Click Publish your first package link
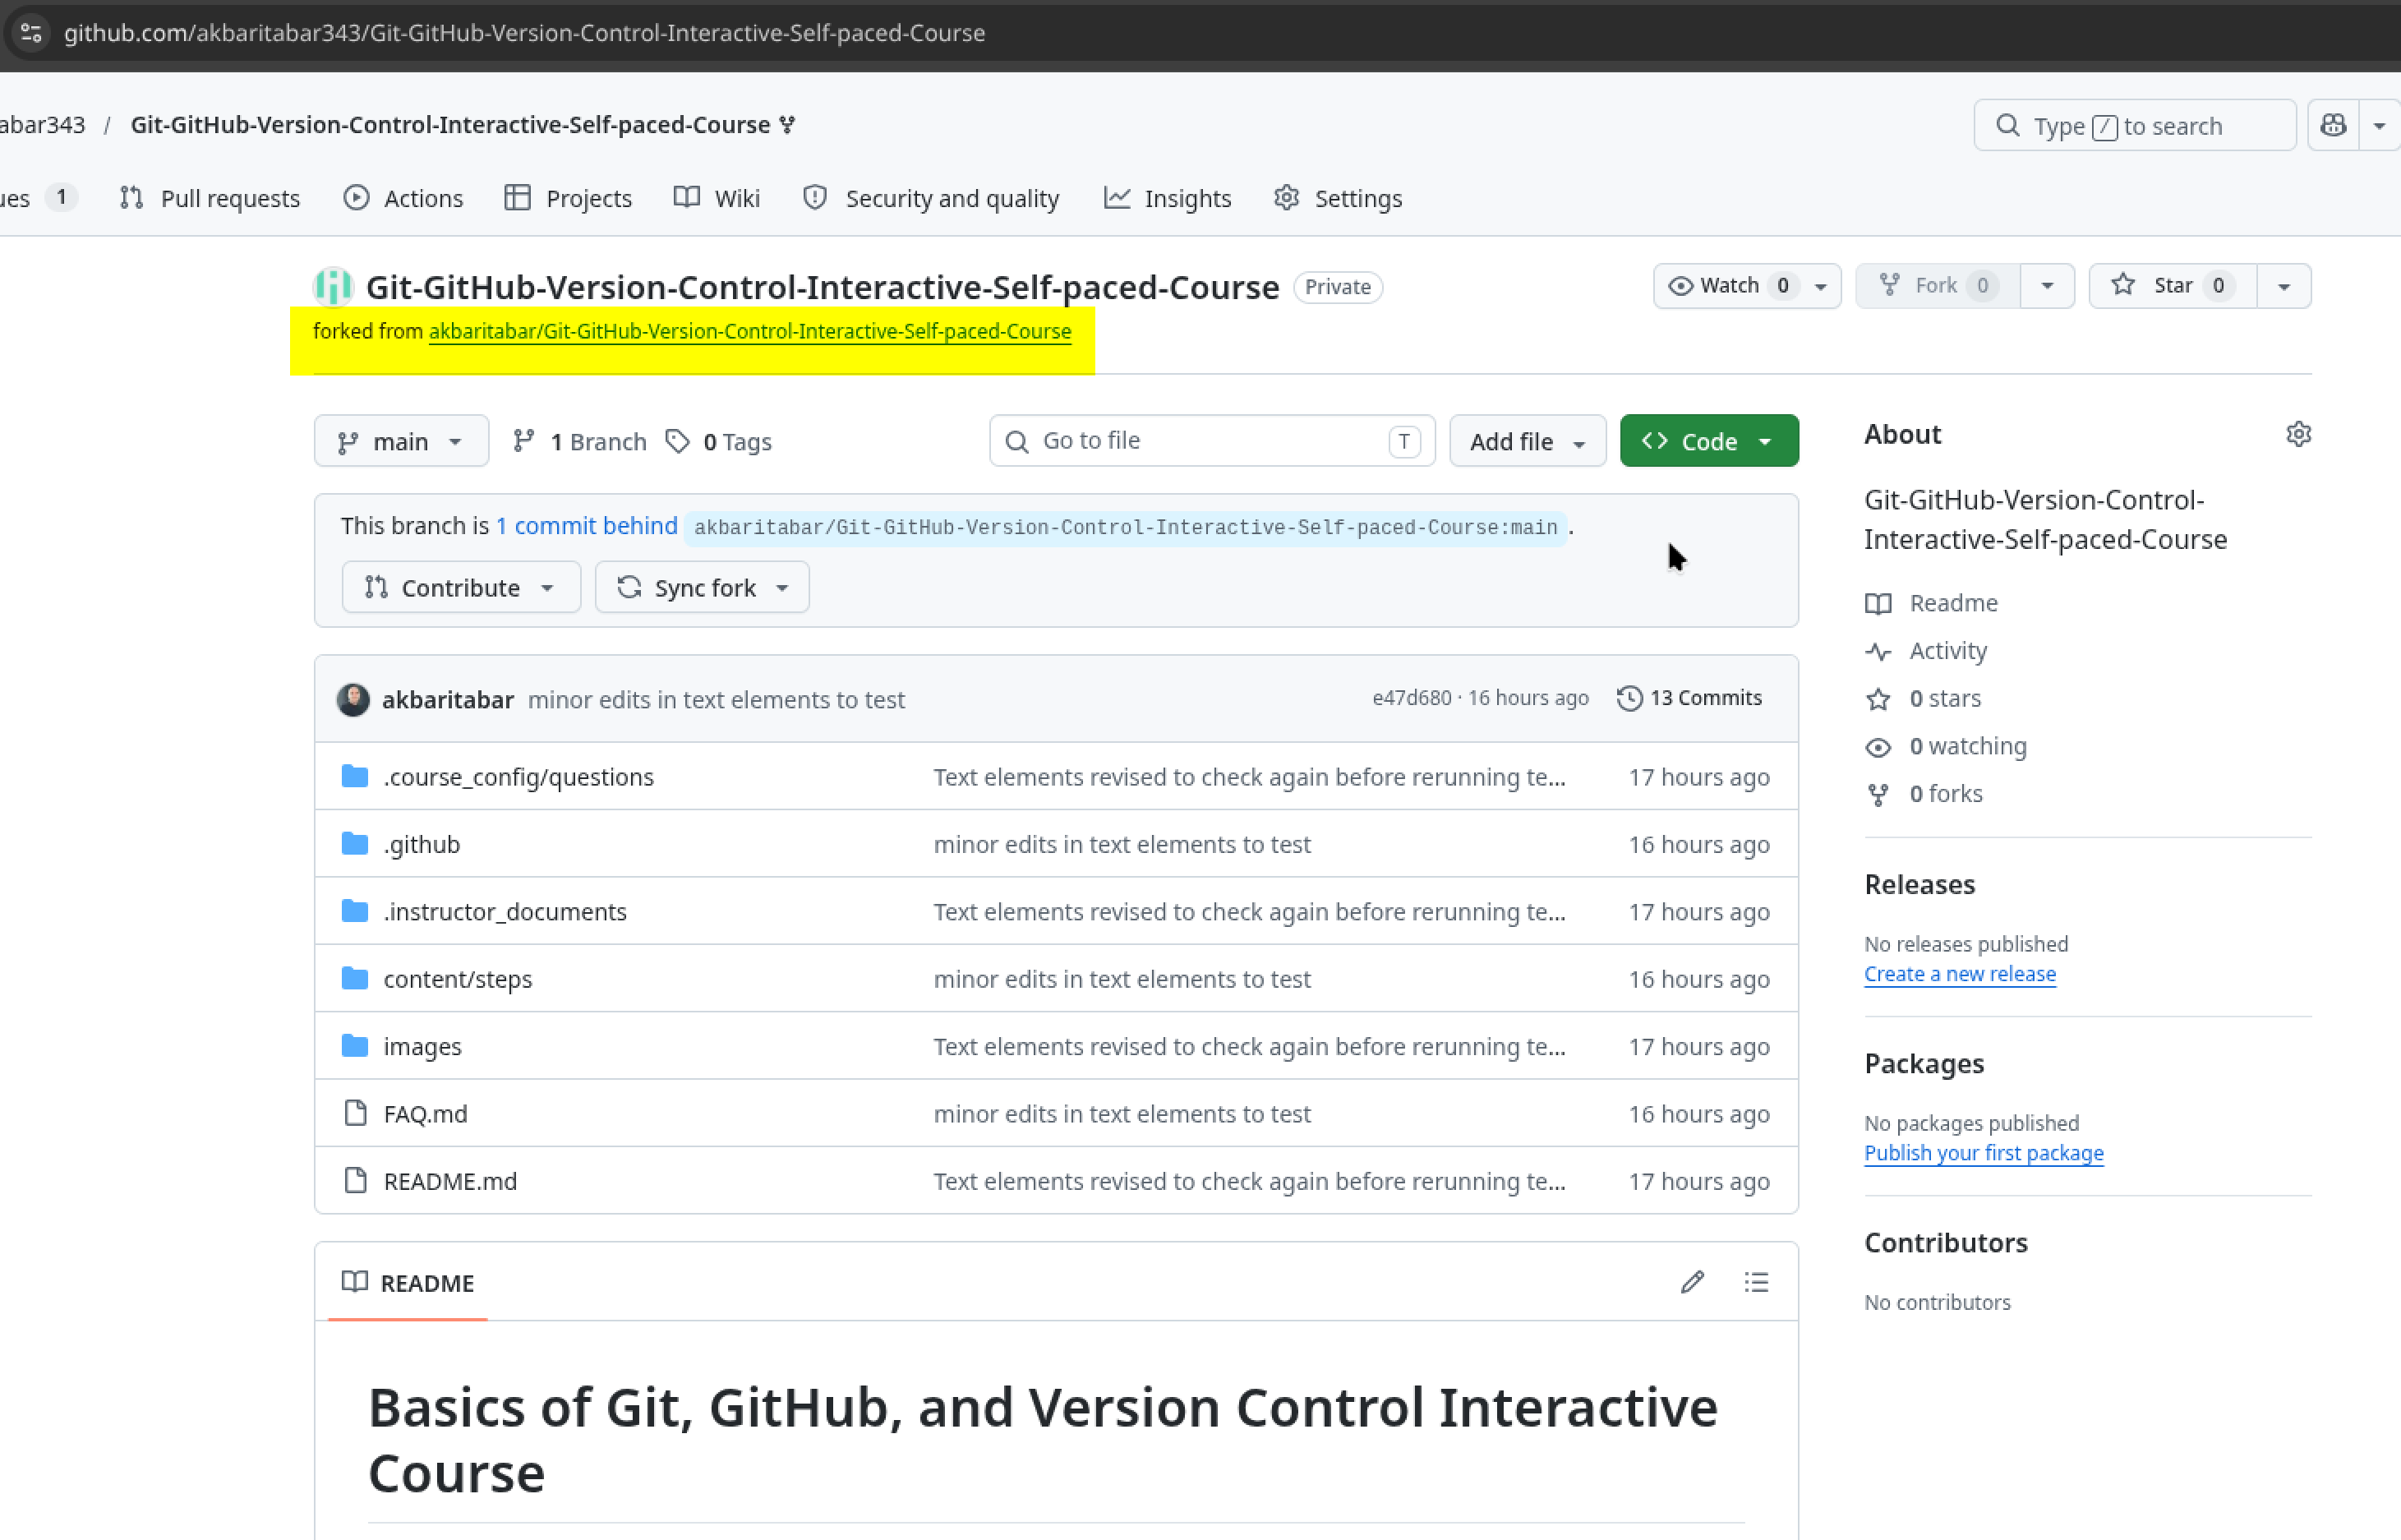The height and width of the screenshot is (1540, 2401). pyautogui.click(x=1984, y=1153)
